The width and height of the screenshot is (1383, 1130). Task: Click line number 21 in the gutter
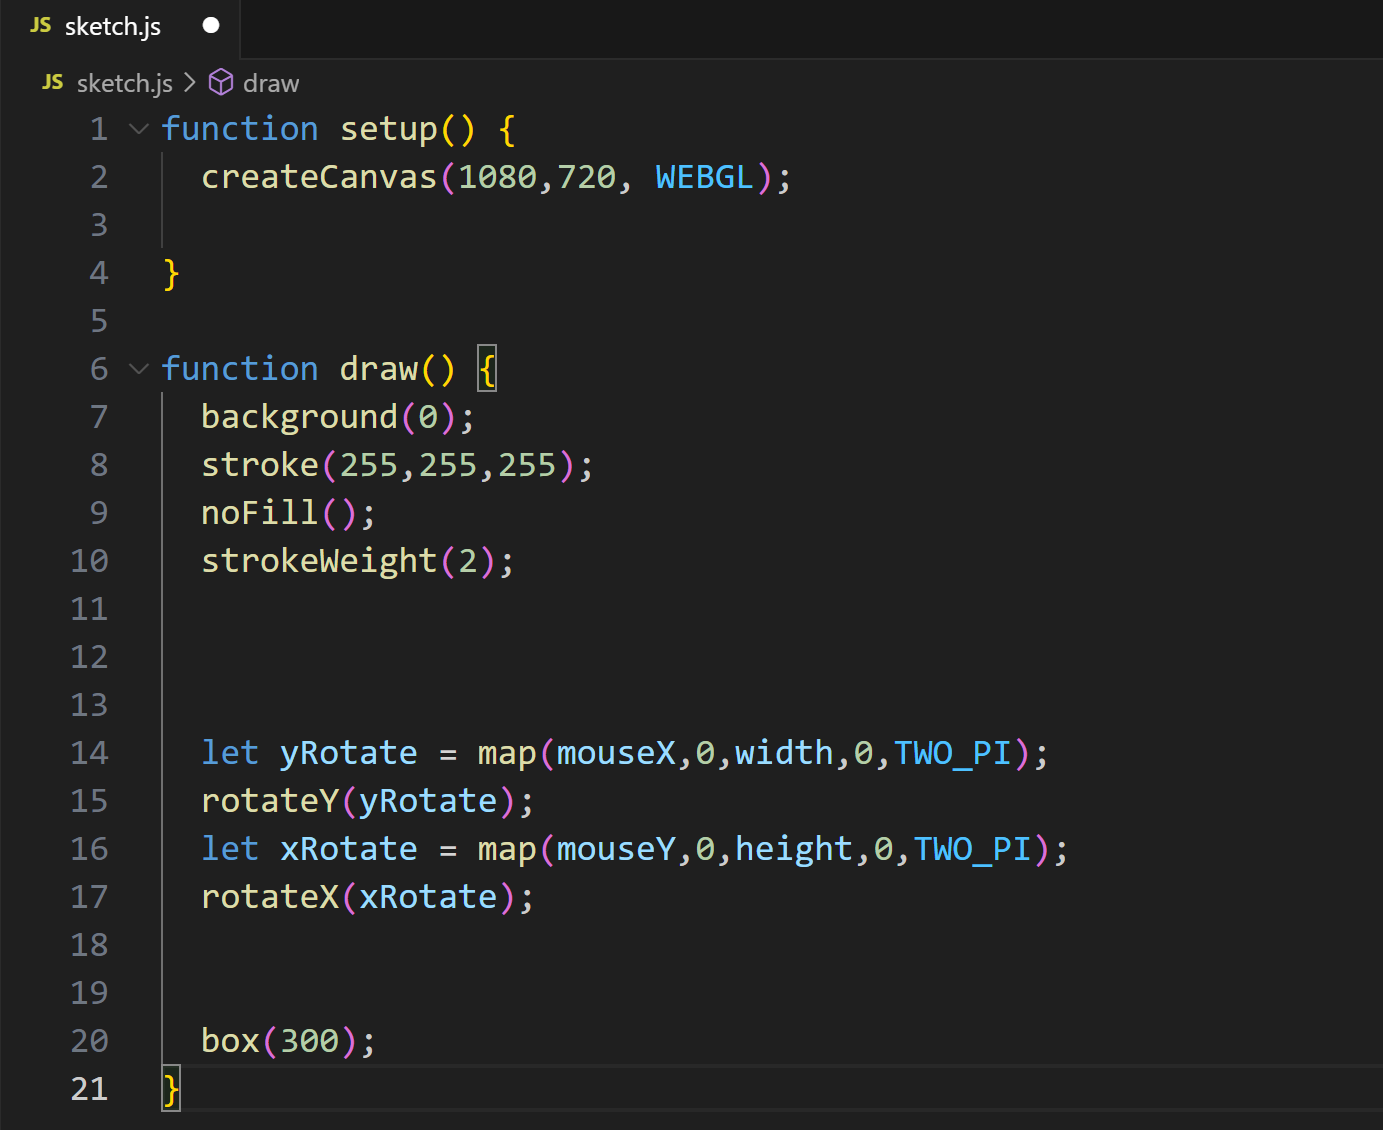point(89,1089)
